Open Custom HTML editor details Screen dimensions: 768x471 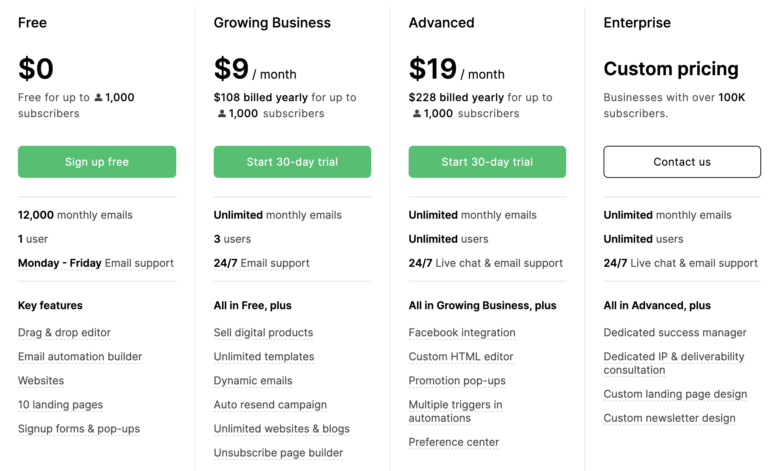[461, 357]
